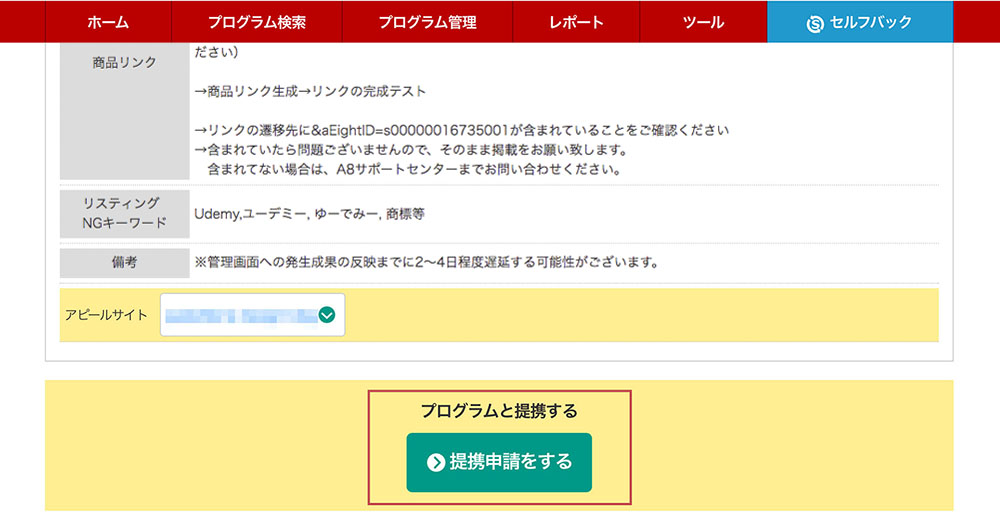The height and width of the screenshot is (527, 1000).
Task: Open the アピールサイト dropdown selector
Action: [x=252, y=315]
